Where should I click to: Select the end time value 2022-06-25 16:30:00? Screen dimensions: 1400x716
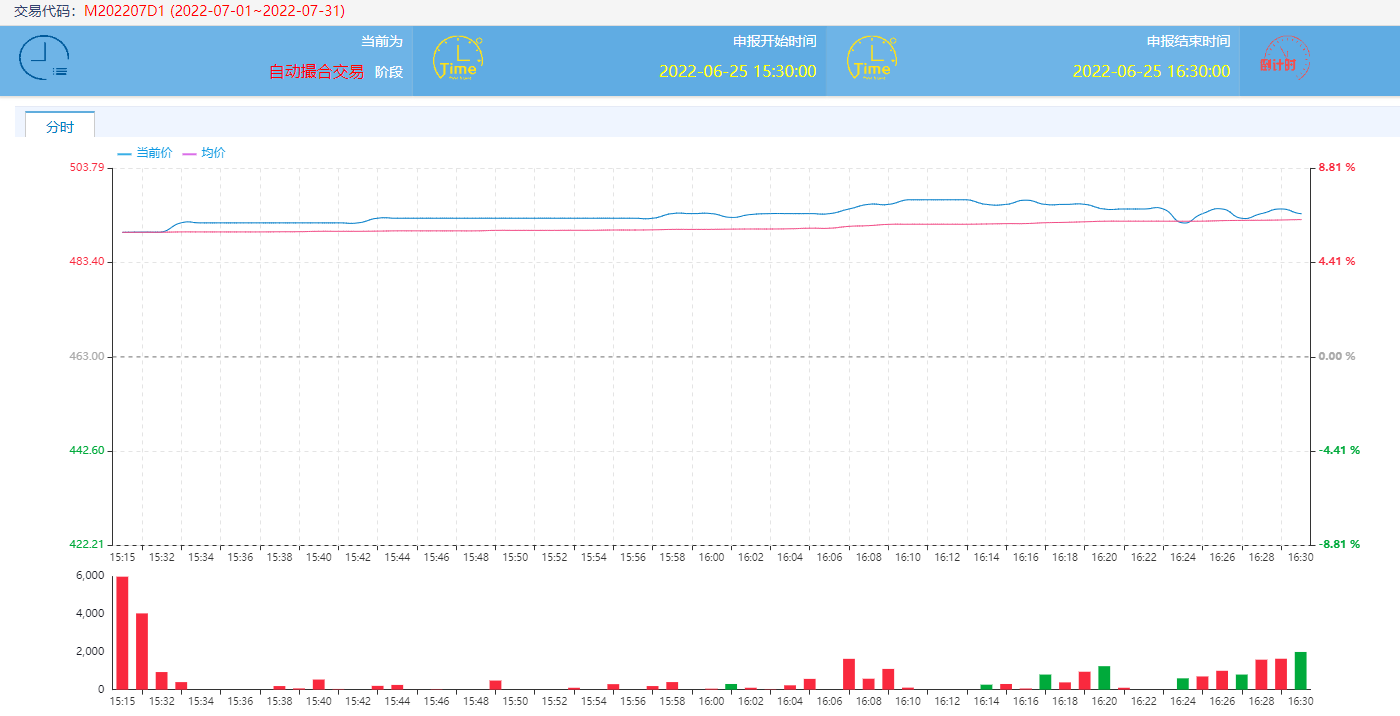[x=1151, y=72]
